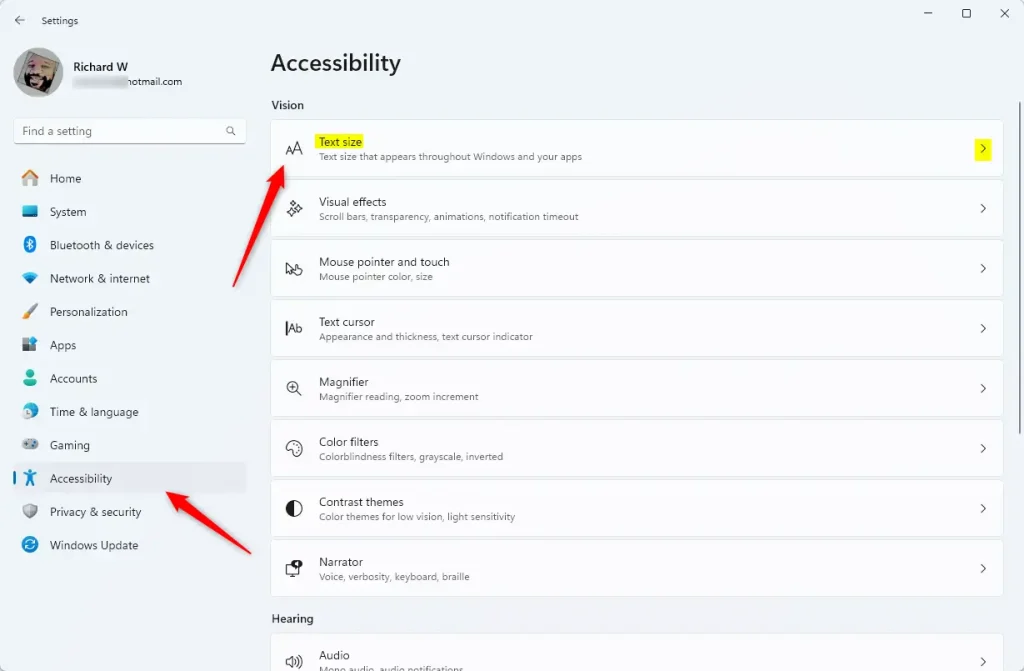
Task: Click 'Color themes for low vision' description
Action: coord(417,517)
